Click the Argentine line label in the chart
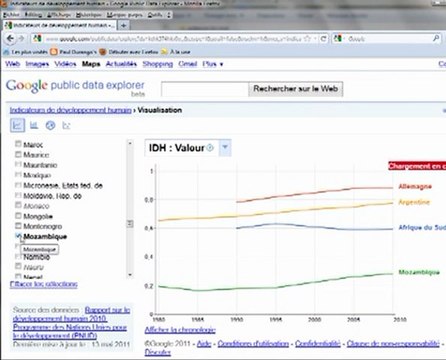446x360 pixels. pyautogui.click(x=414, y=202)
